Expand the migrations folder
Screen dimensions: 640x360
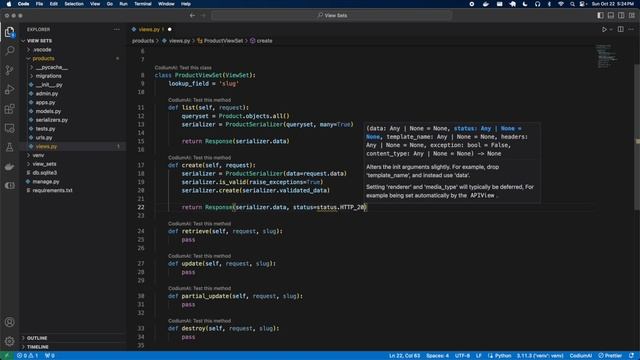pyautogui.click(x=73, y=76)
